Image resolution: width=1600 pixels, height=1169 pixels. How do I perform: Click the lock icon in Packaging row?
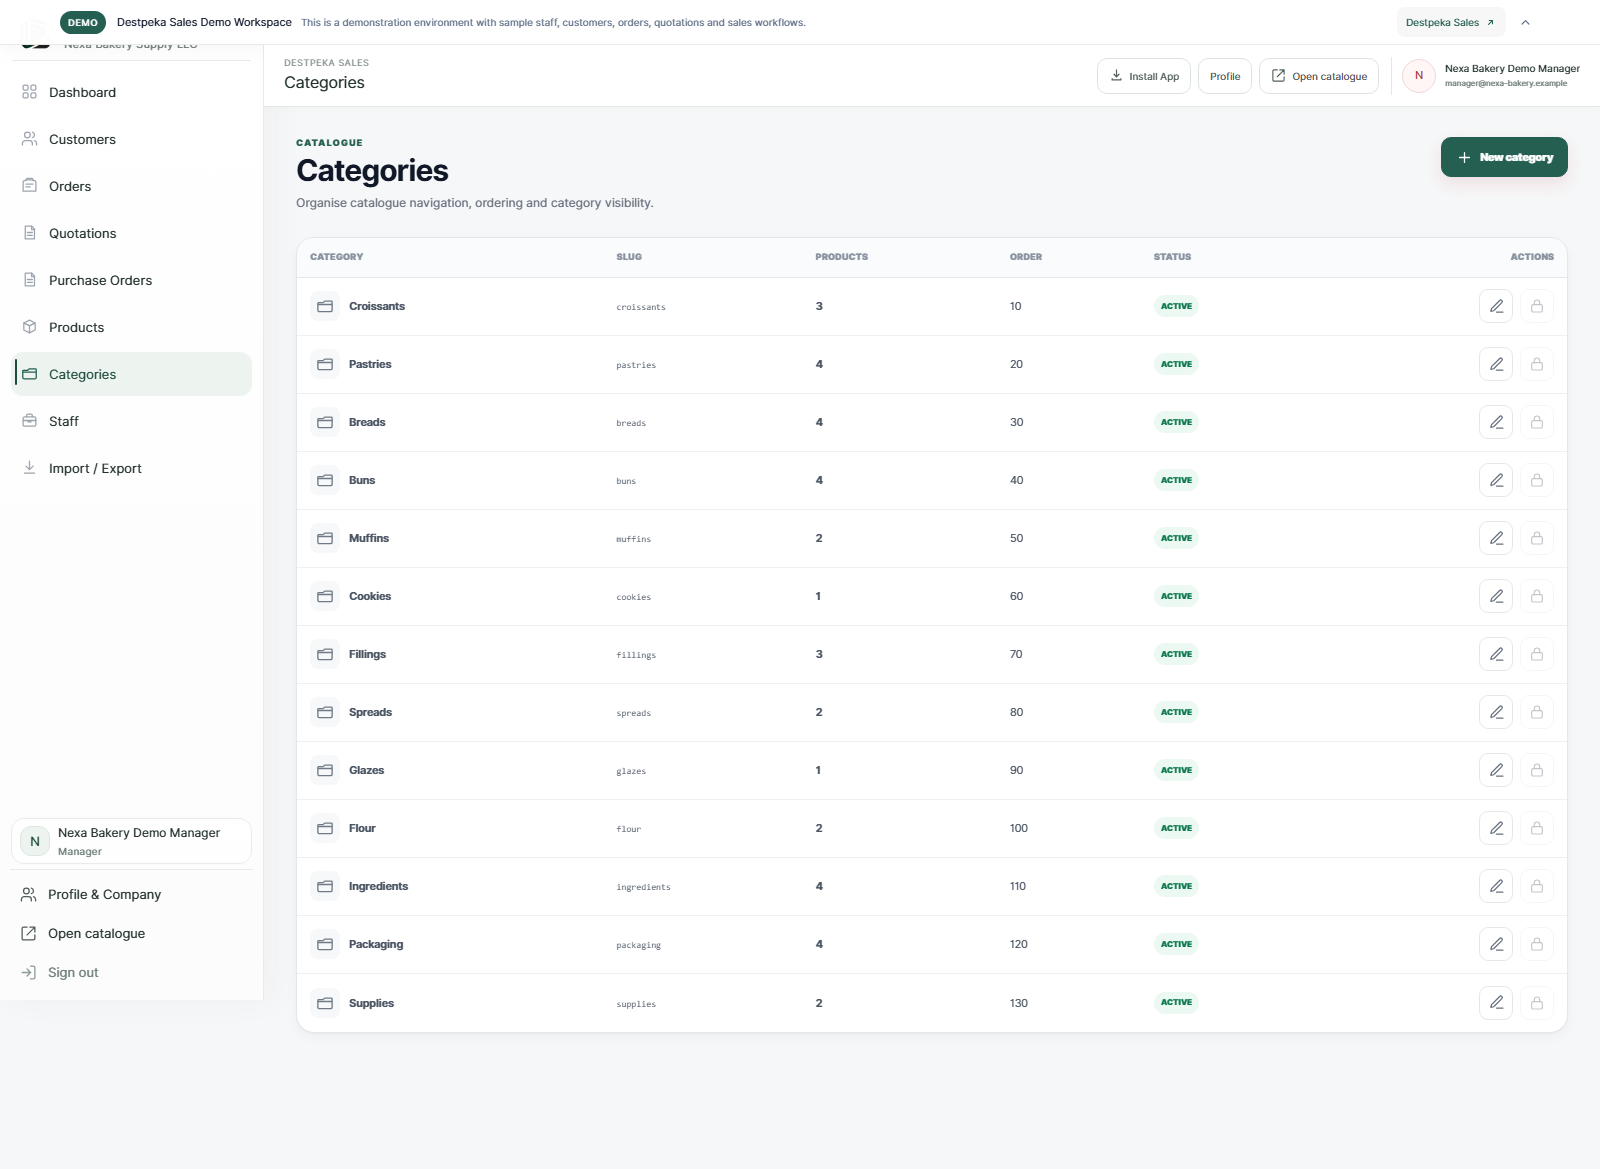(1537, 944)
